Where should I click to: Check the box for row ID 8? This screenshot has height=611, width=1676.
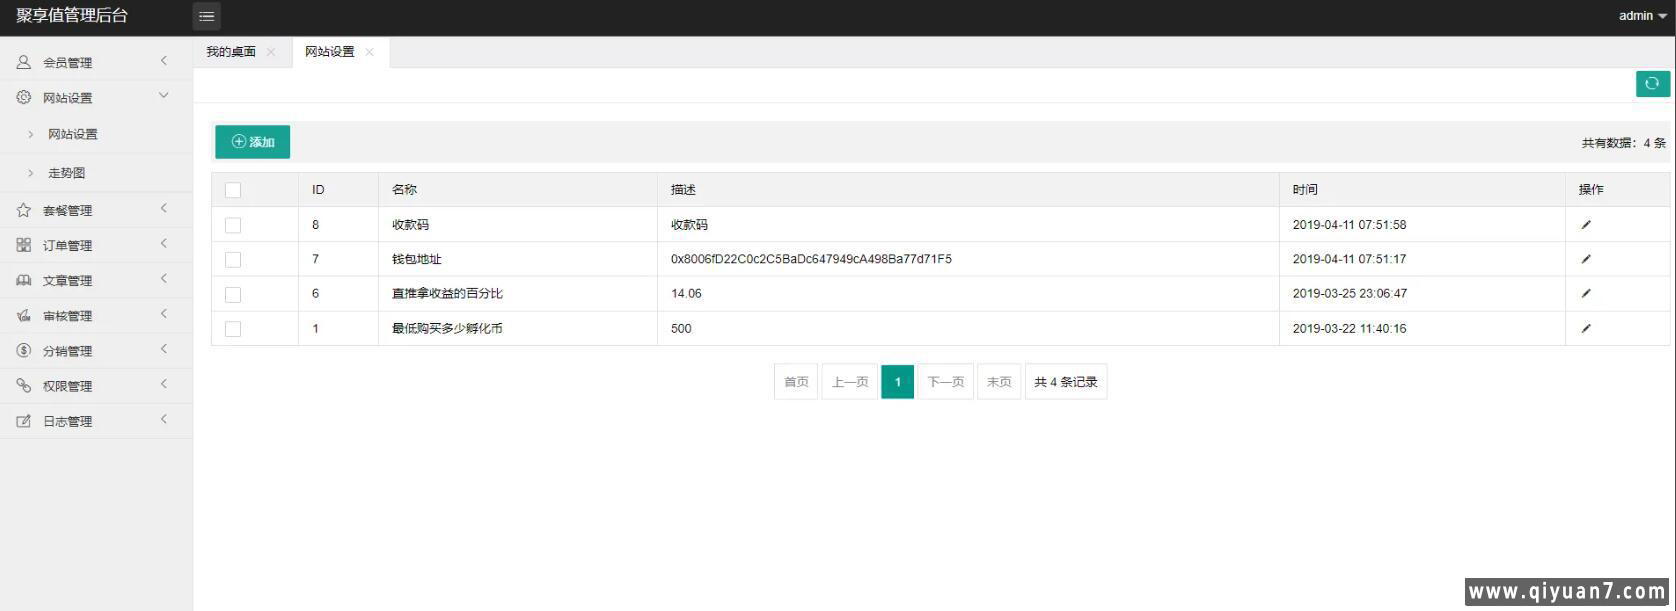coord(233,225)
